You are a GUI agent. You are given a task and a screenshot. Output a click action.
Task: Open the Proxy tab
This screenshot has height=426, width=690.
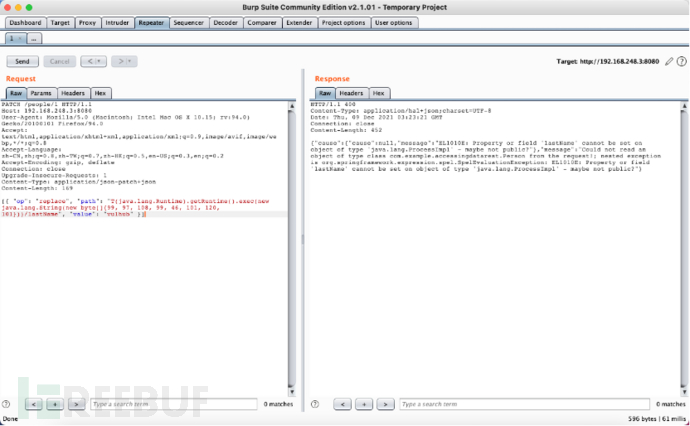pos(87,23)
